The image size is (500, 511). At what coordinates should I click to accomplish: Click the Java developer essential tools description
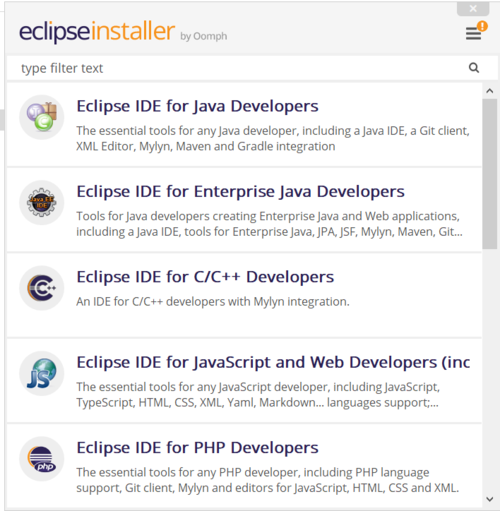click(273, 138)
